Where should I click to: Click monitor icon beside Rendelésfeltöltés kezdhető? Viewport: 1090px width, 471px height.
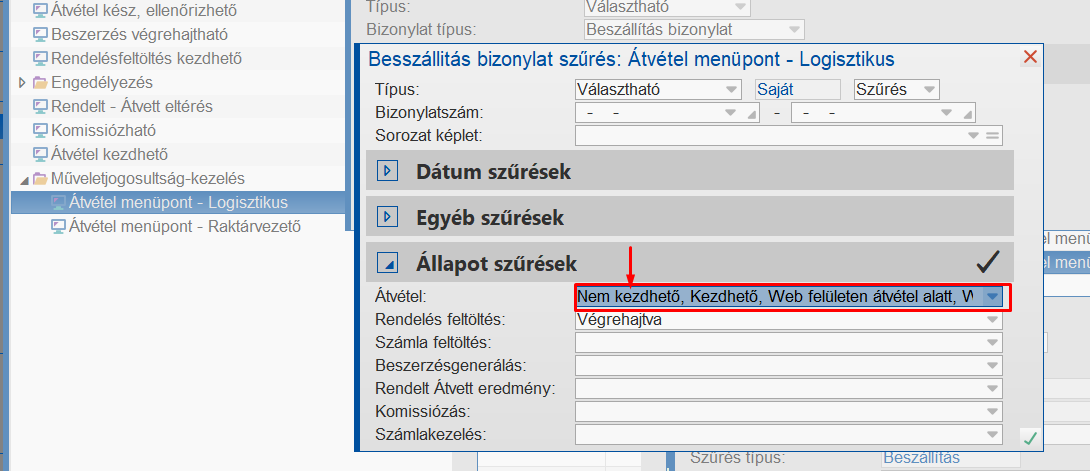coord(40,58)
